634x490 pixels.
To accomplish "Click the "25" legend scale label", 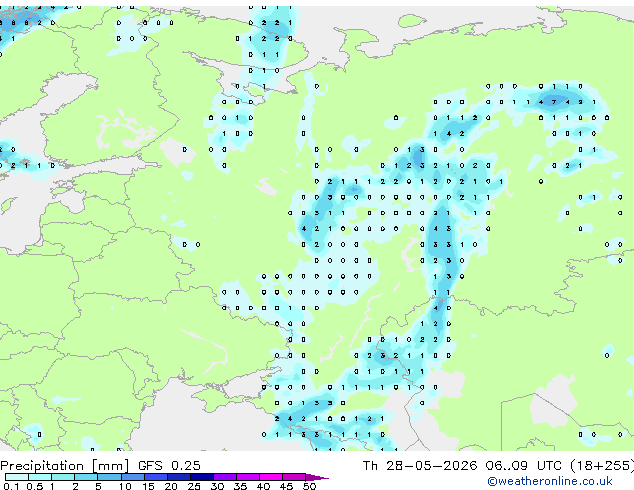I will coord(194,486).
